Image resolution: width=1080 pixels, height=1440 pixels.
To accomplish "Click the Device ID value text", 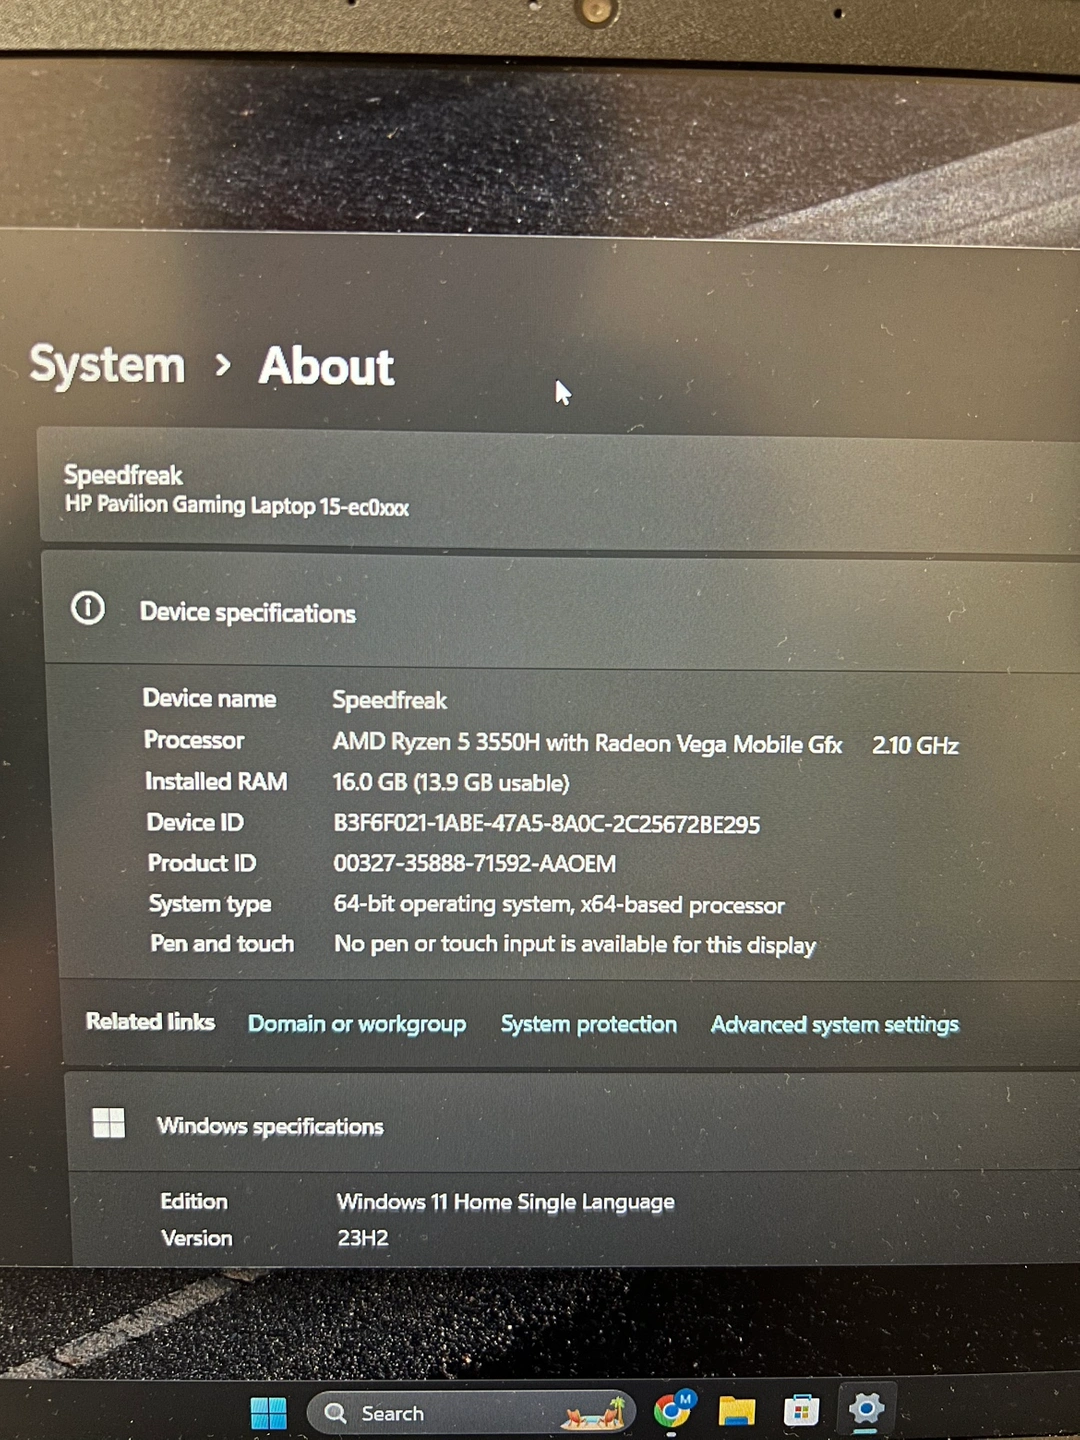I will pyautogui.click(x=546, y=824).
